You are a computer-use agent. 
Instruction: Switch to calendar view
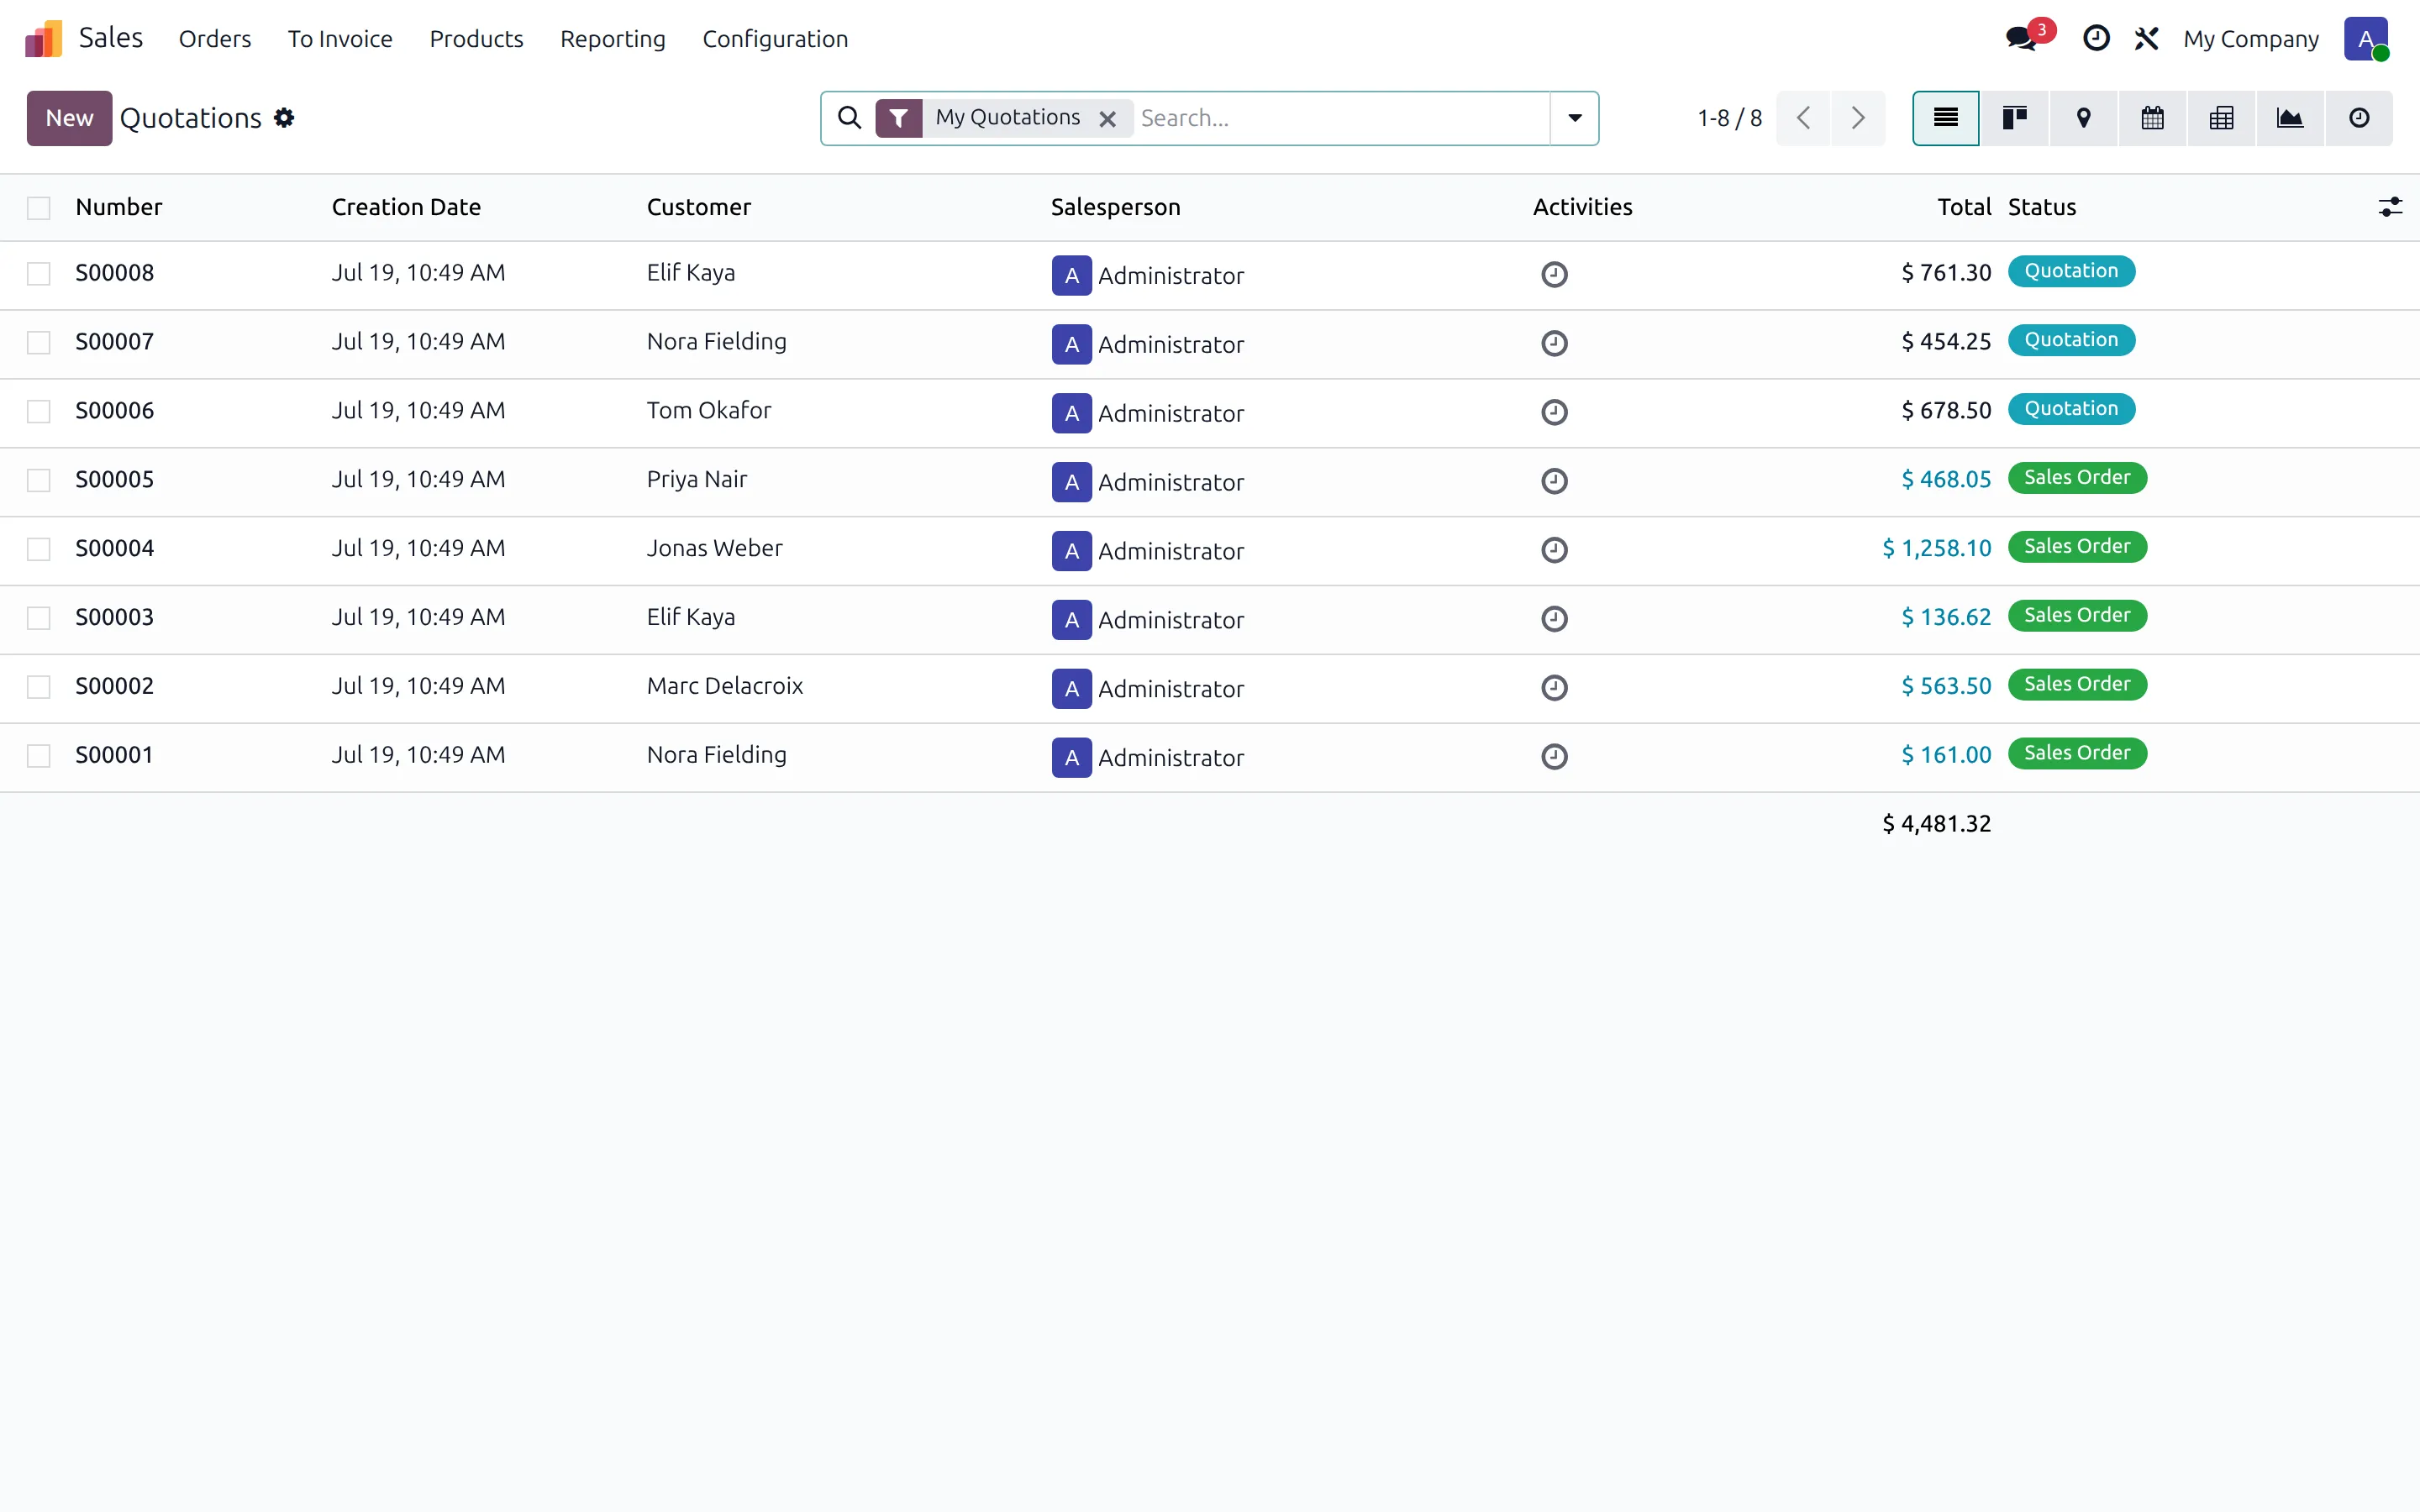click(x=2152, y=118)
